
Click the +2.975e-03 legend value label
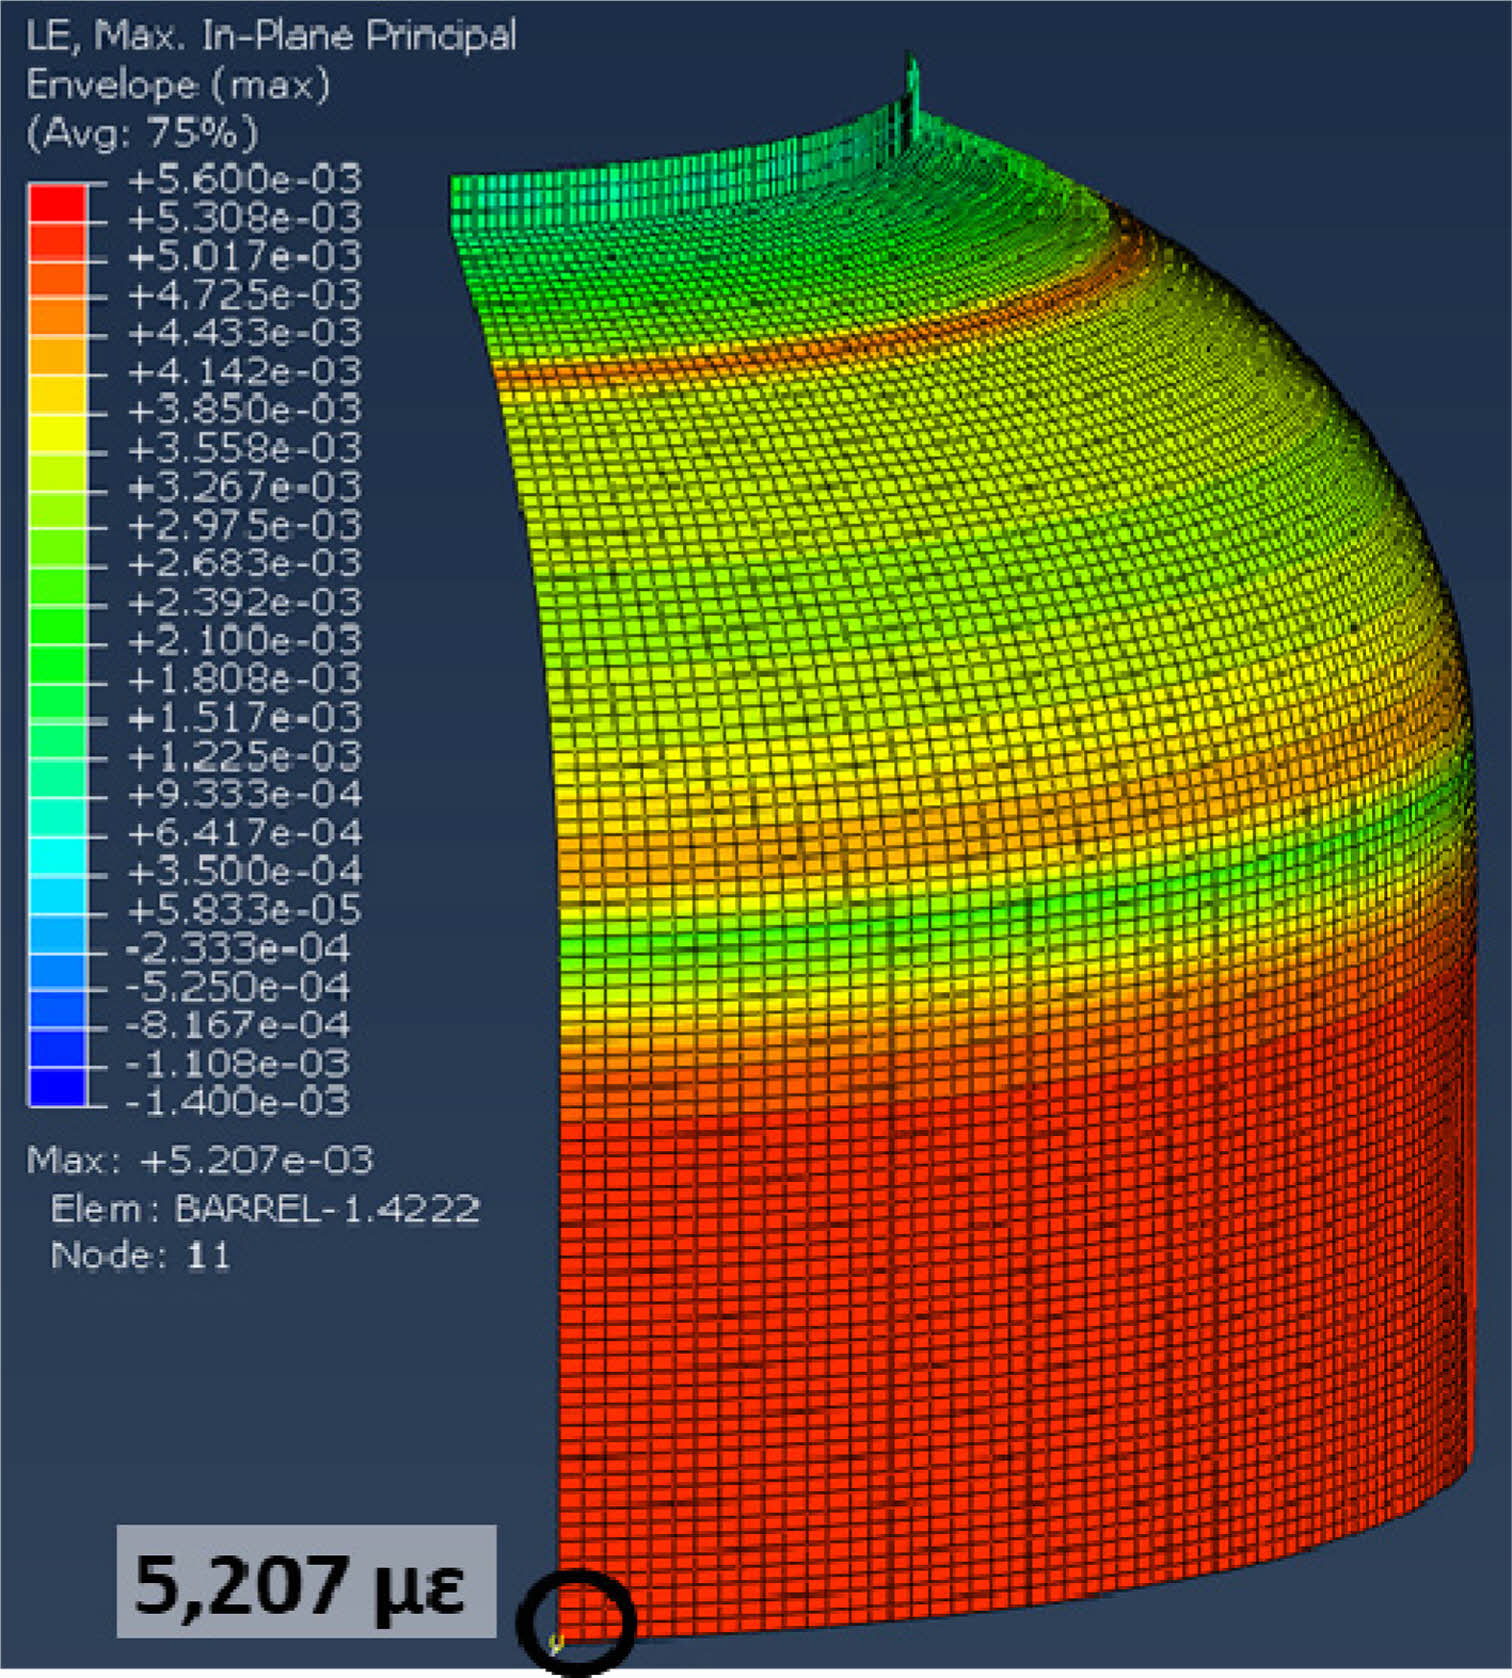click(x=244, y=525)
